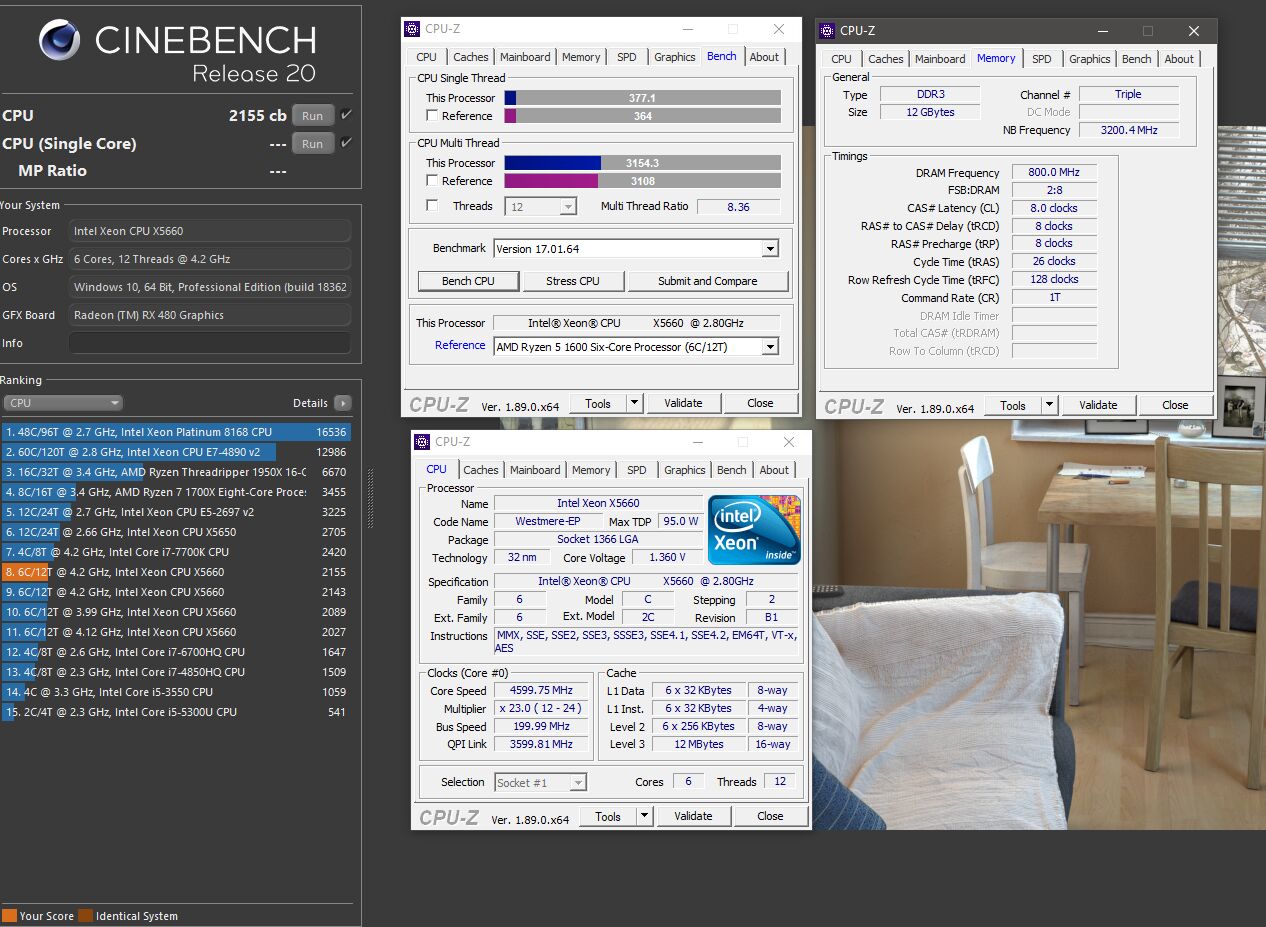Click the Your Score orange legend swatch
The height and width of the screenshot is (927, 1266).
(x=9, y=916)
